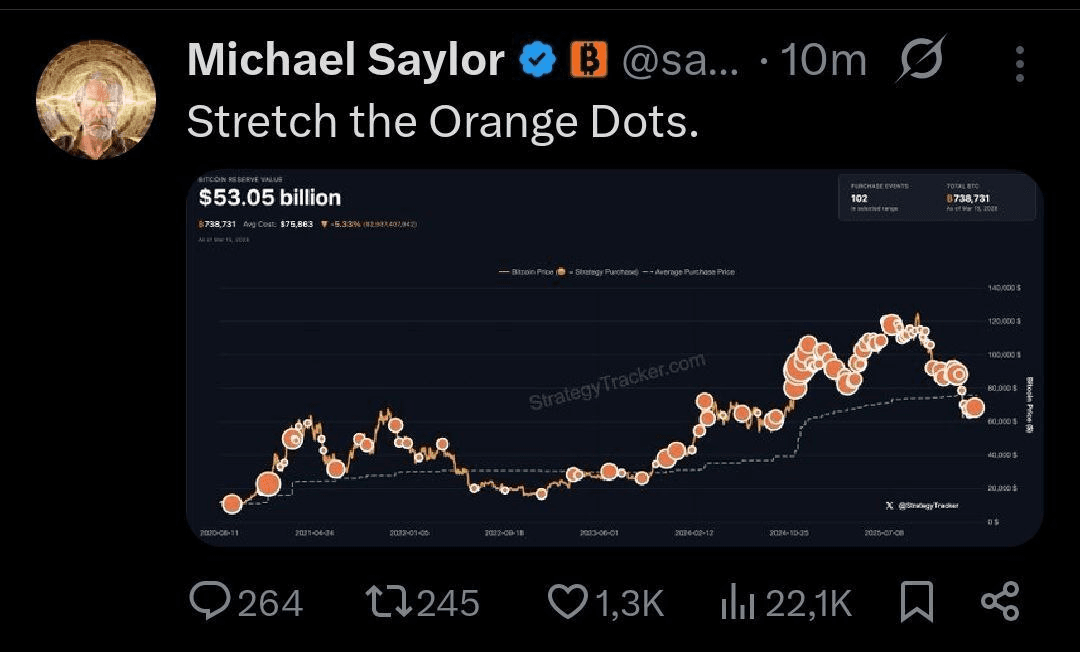1080x652 pixels.
Task: Open Michael Saylor's profile avatar
Action: (x=96, y=100)
